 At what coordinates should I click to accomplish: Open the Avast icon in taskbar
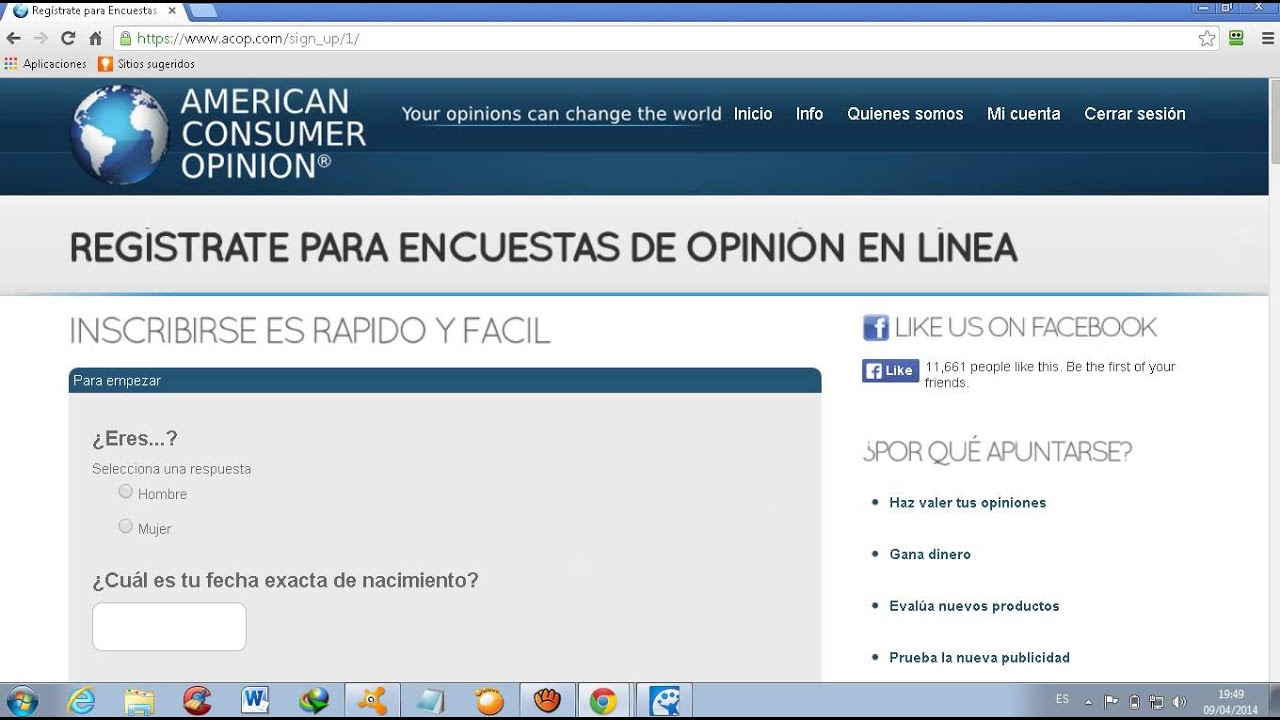pyautogui.click(x=373, y=701)
